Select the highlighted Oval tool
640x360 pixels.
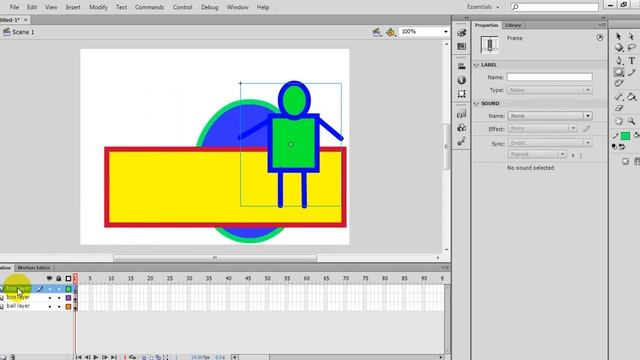tap(619, 73)
